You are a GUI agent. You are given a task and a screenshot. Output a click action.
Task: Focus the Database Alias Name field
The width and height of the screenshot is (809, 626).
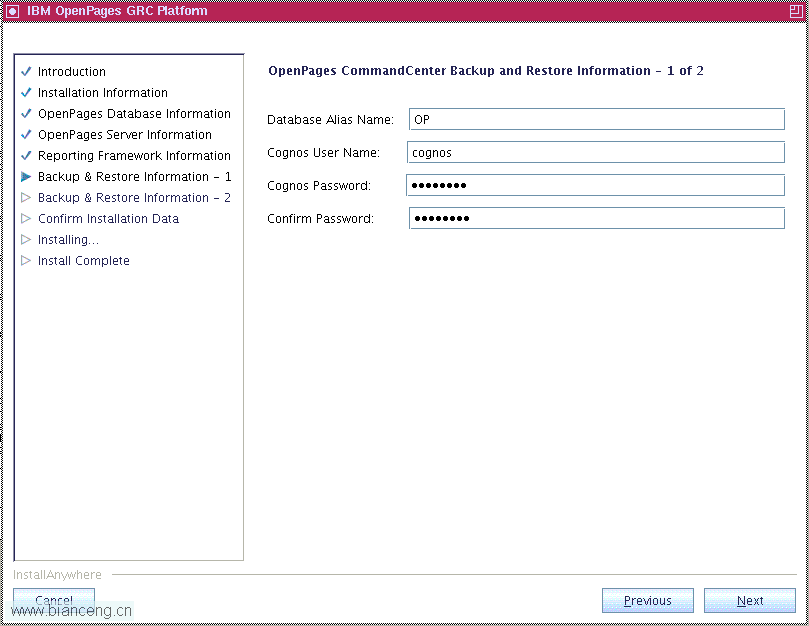[596, 119]
